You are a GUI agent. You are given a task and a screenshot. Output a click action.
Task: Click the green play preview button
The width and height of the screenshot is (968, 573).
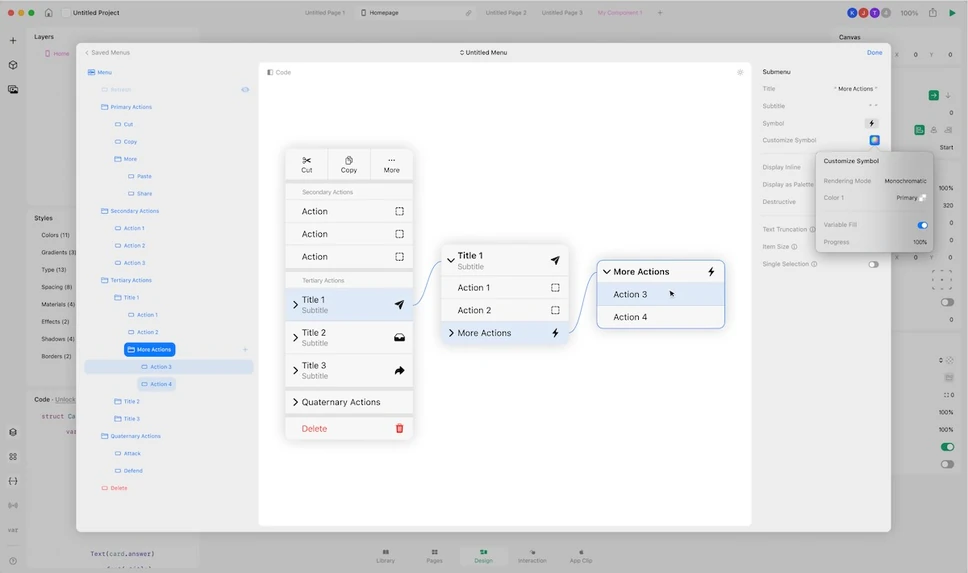[952, 12]
